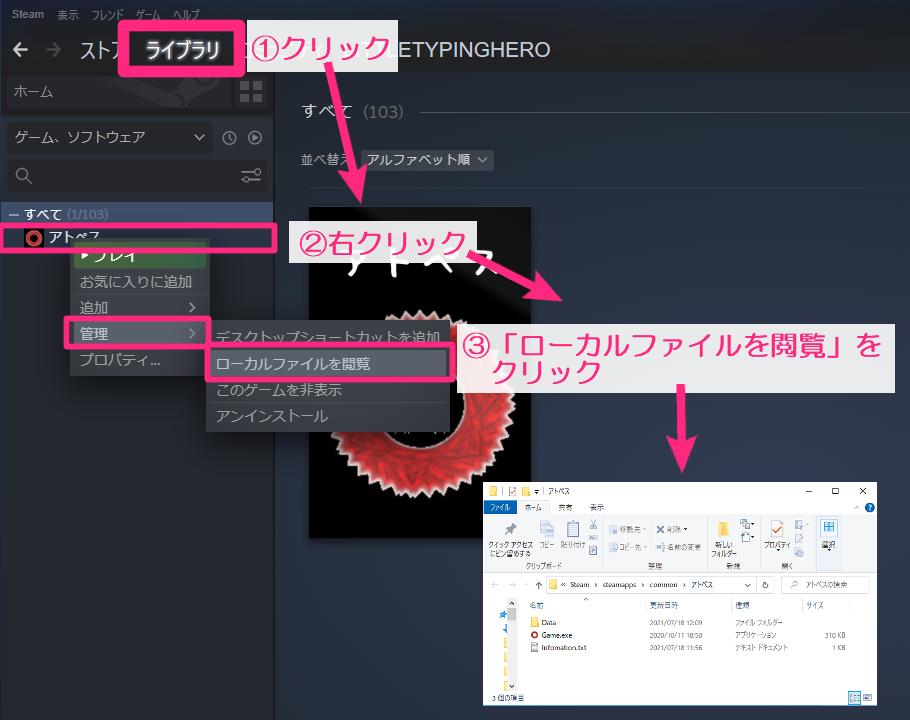Toggle the ready-to-play filter circle icon
The height and width of the screenshot is (720, 910).
click(x=255, y=137)
